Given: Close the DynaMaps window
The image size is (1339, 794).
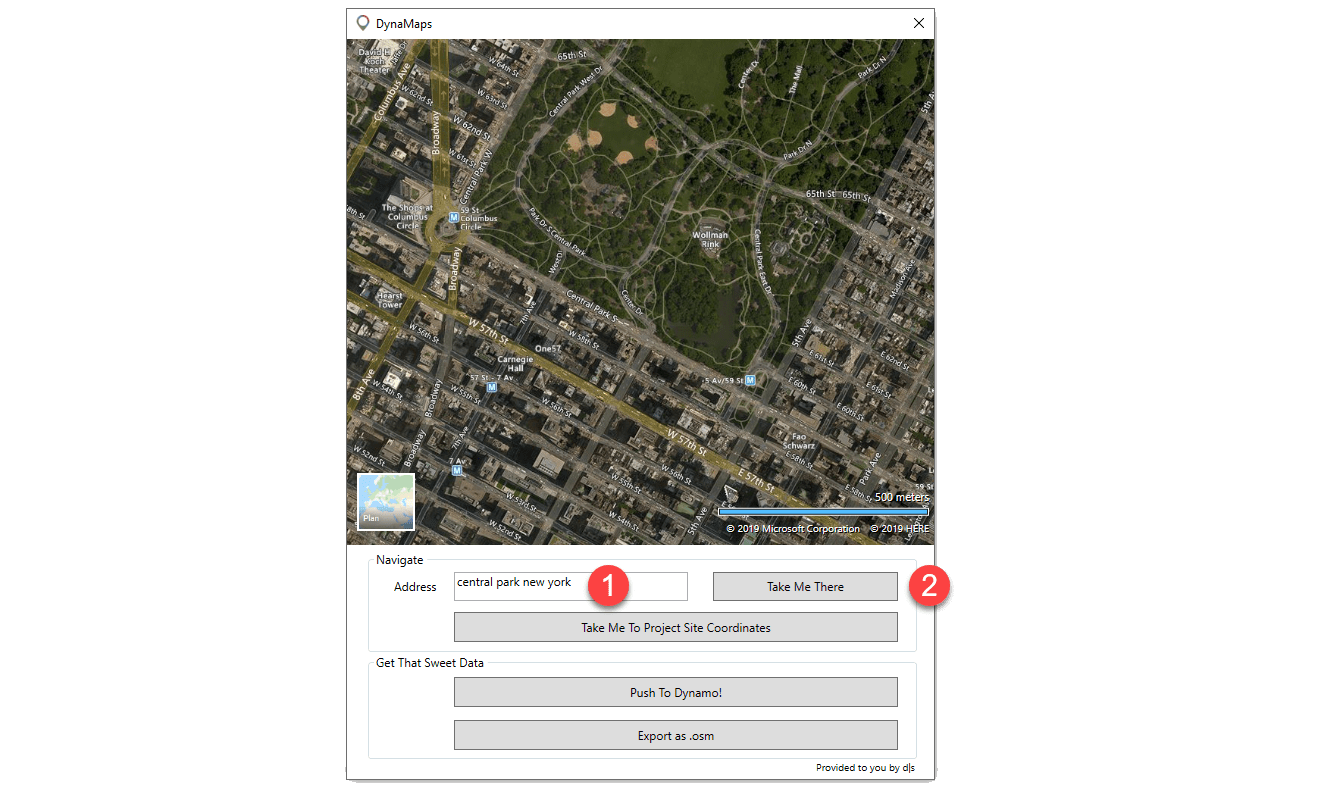Looking at the screenshot, I should [918, 23].
